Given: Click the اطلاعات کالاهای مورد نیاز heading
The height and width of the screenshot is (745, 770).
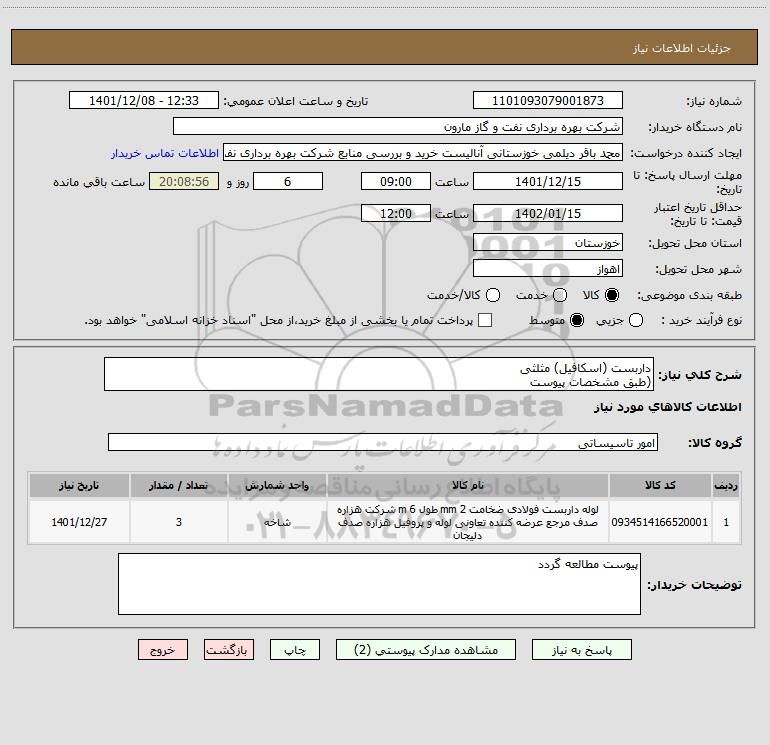Looking at the screenshot, I should click(x=668, y=407).
